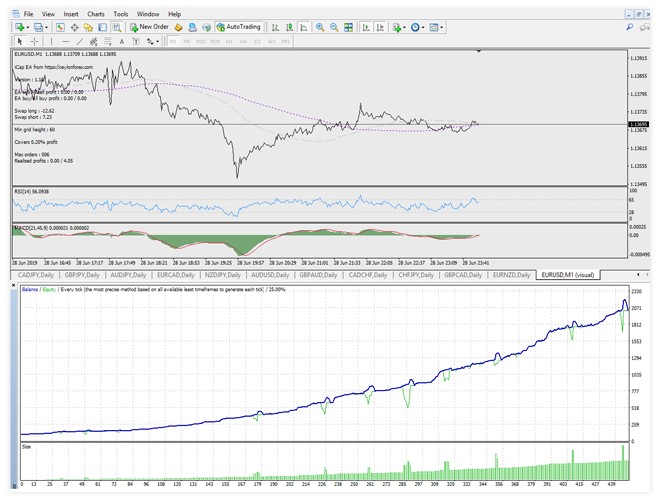Select the H1 timeframe button
The width and height of the screenshot is (659, 499).
pyautogui.click(x=229, y=41)
